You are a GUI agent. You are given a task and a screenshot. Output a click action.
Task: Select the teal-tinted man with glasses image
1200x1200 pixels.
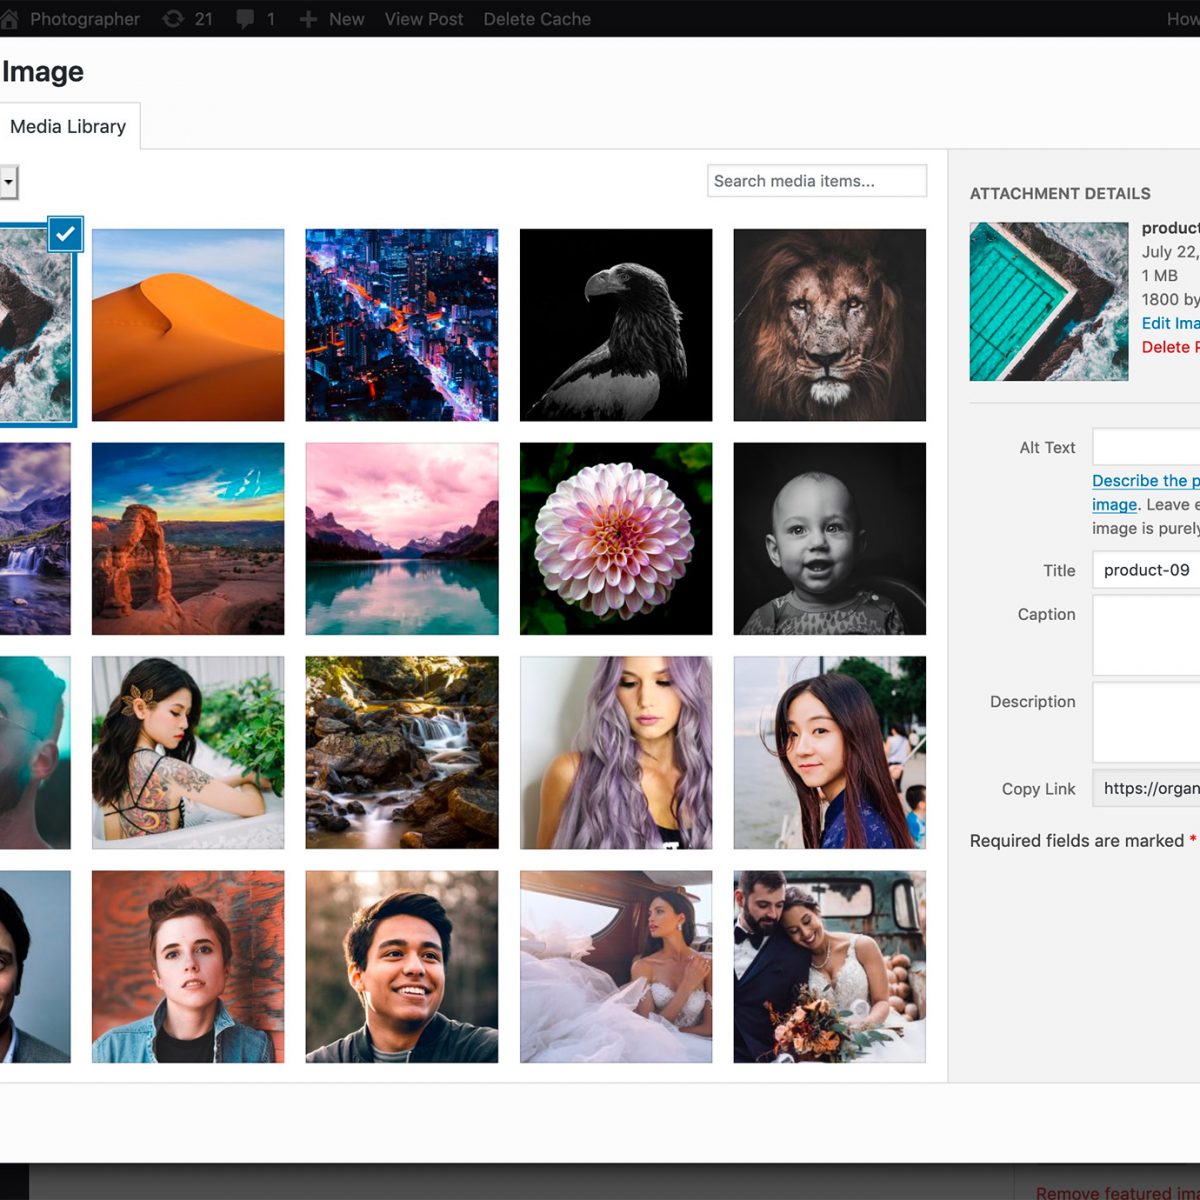[35, 753]
